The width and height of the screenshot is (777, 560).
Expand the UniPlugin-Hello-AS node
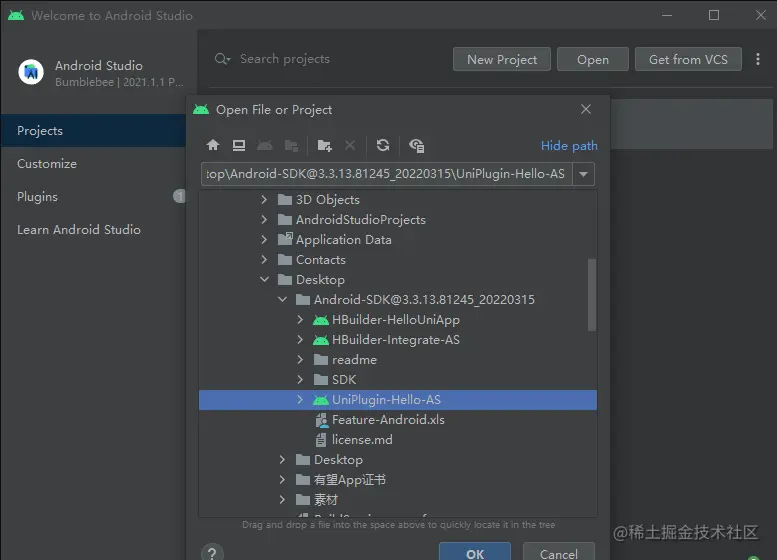(x=300, y=399)
